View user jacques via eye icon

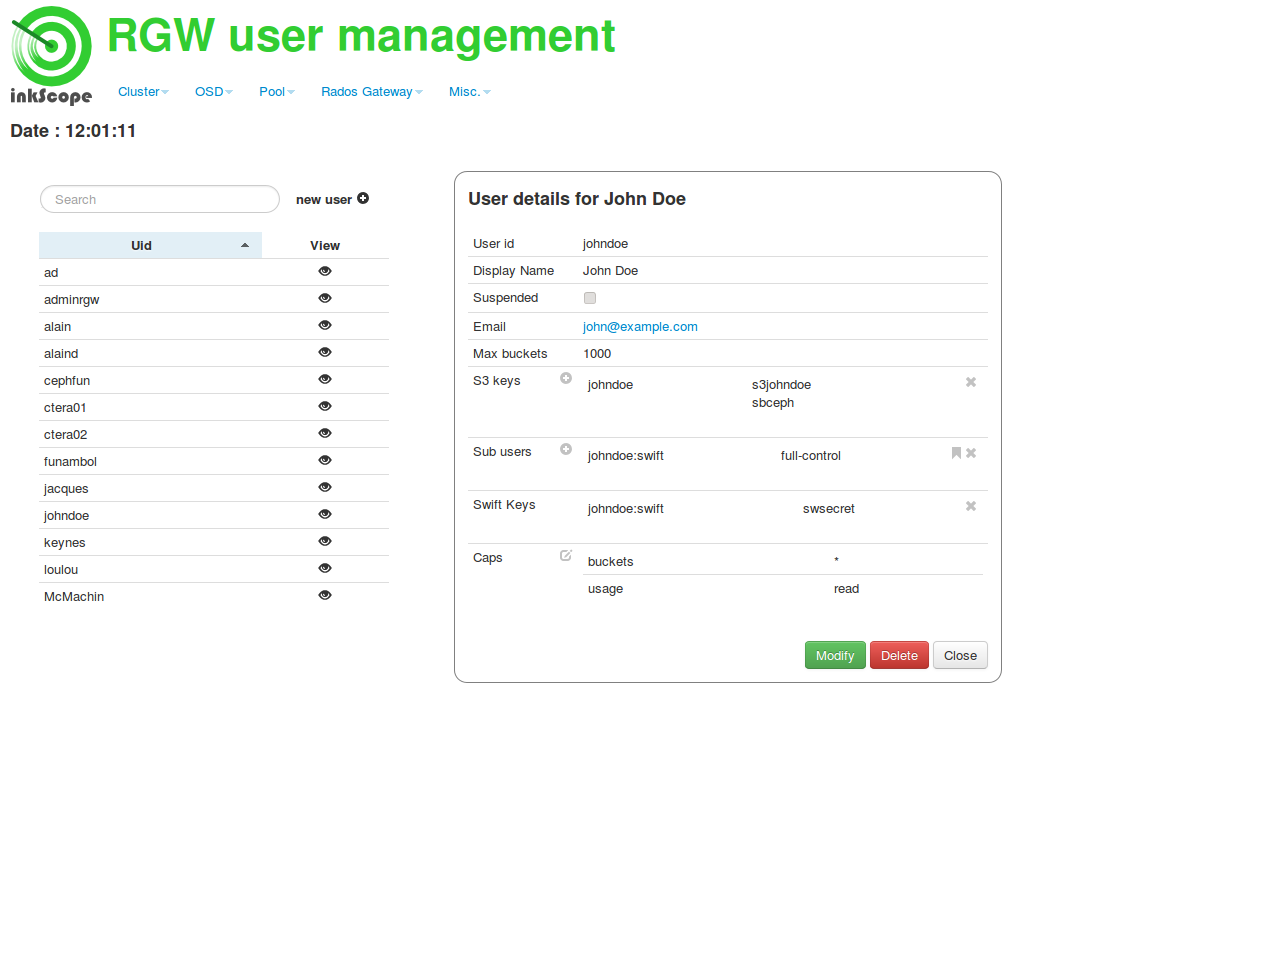(x=325, y=487)
